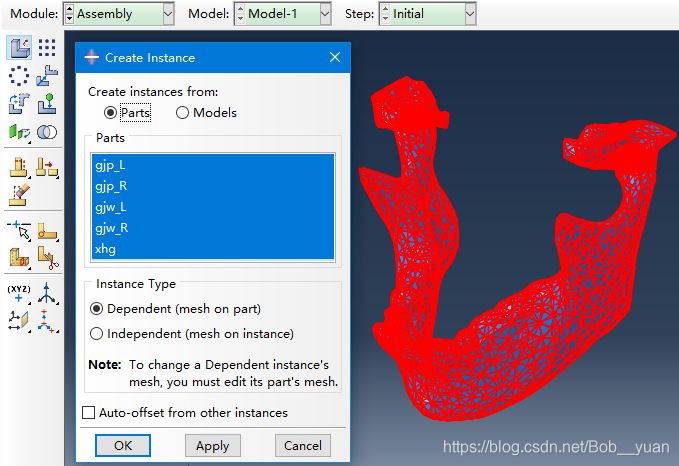
Task: Select the Create Datum Axis tool
Action: 47,294
